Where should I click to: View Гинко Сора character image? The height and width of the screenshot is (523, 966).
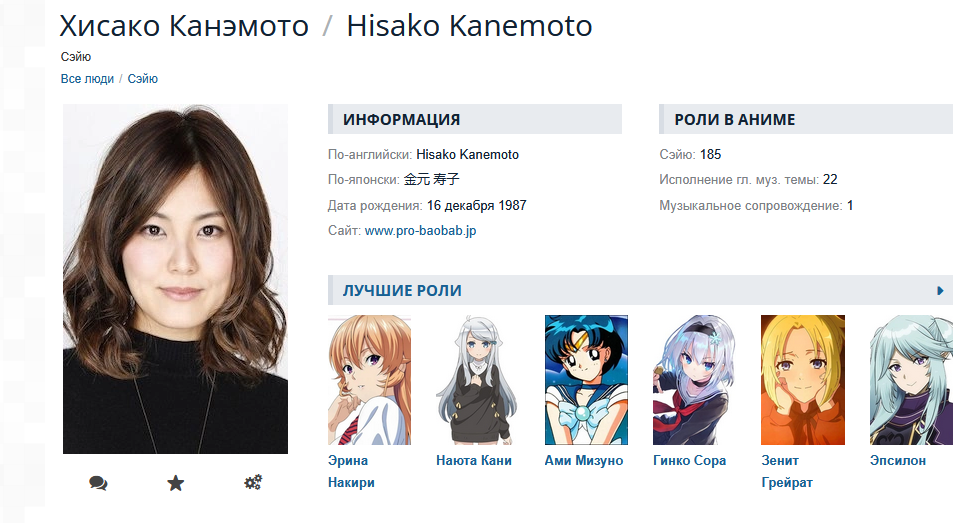tap(694, 380)
